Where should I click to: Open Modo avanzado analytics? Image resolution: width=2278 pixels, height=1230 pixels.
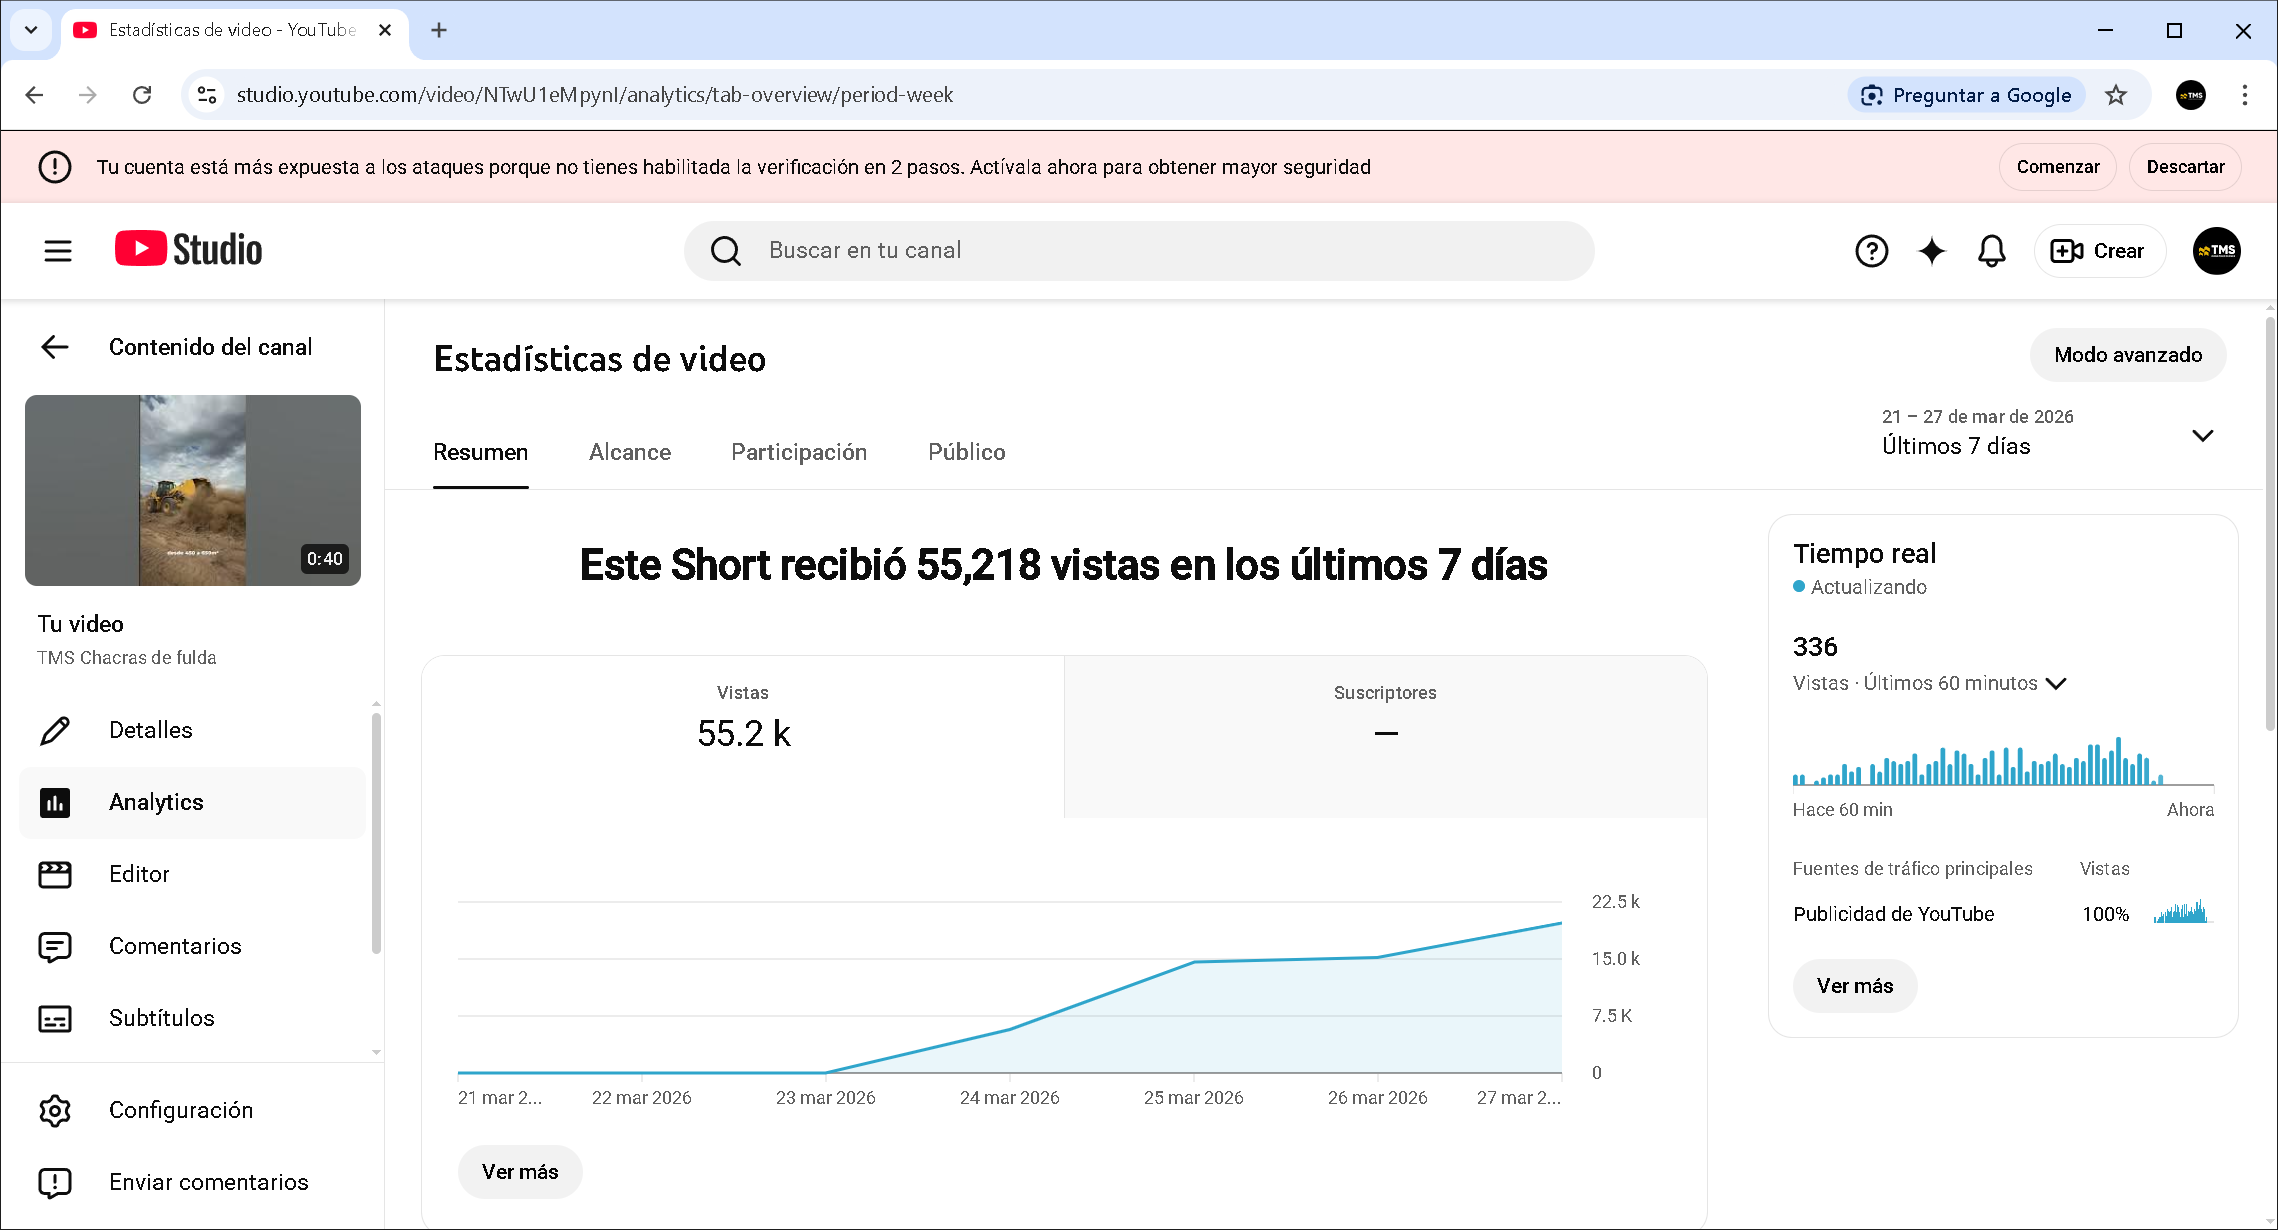click(x=2127, y=354)
